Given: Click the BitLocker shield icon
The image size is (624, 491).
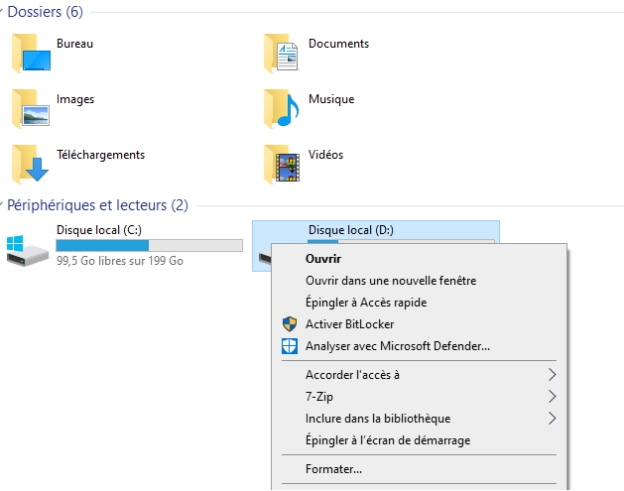Looking at the screenshot, I should (289, 324).
